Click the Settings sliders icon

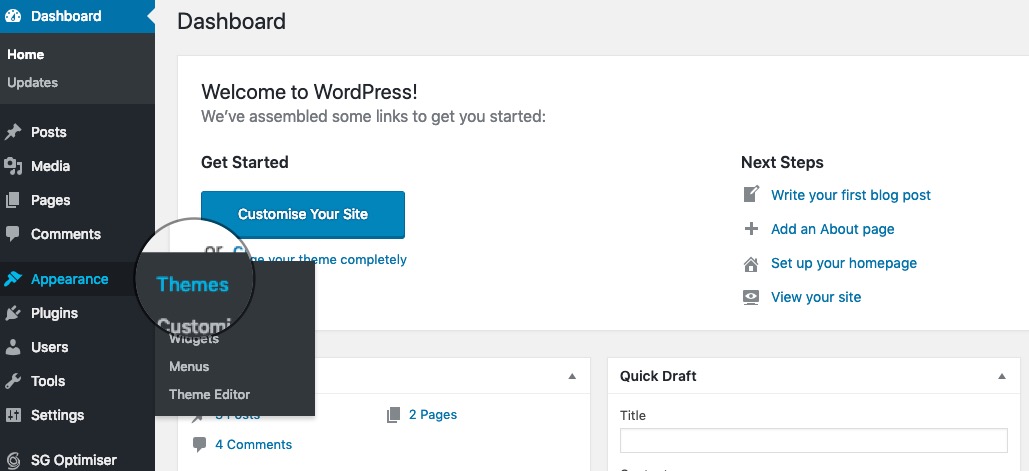[x=13, y=415]
